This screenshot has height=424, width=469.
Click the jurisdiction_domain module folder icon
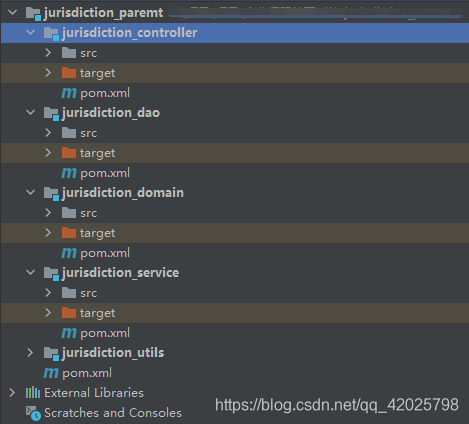[51, 194]
